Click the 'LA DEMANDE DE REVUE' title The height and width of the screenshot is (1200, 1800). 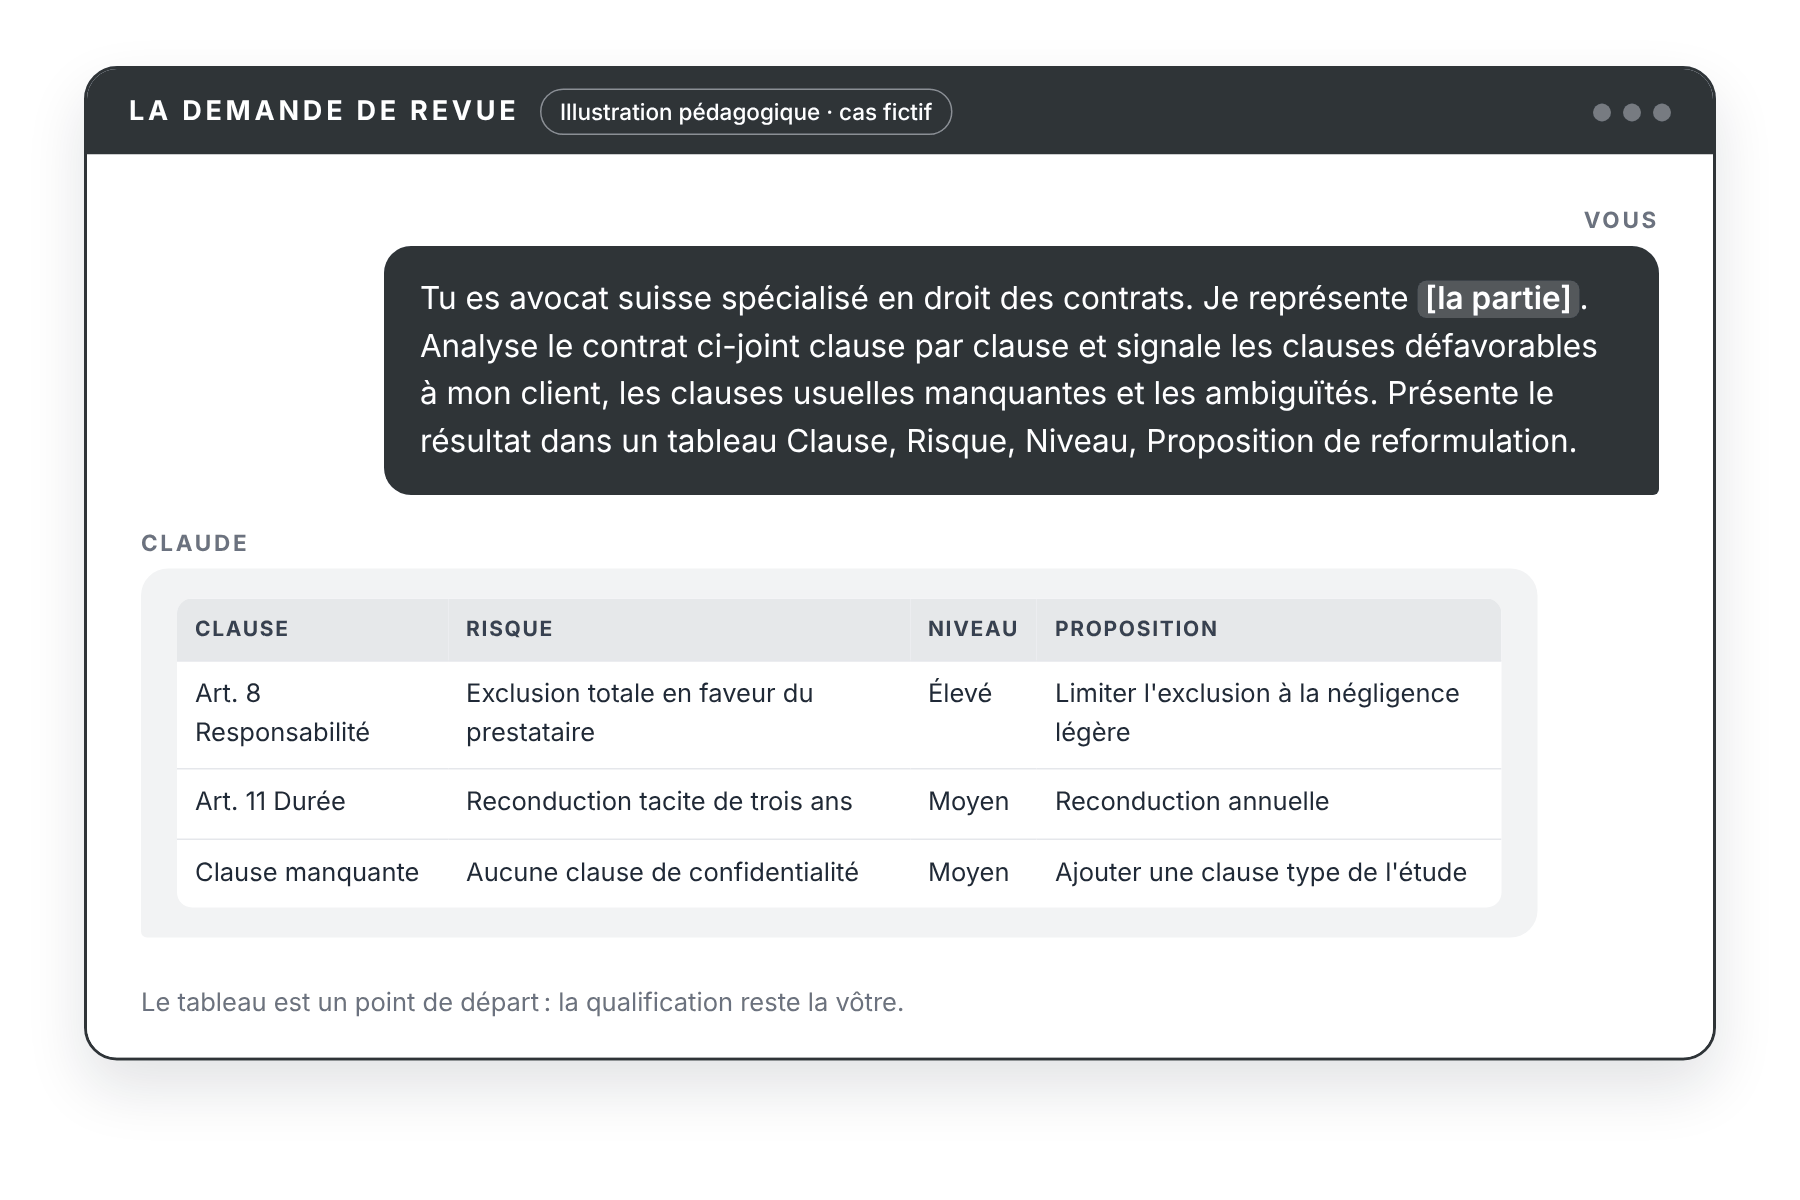tap(323, 111)
